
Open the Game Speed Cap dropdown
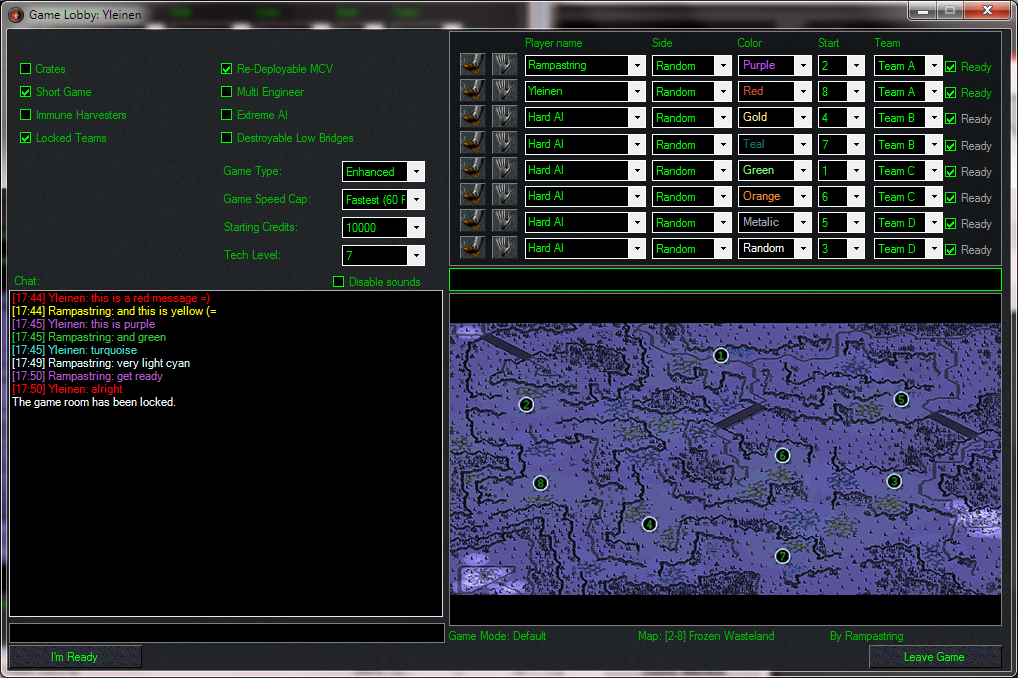click(384, 199)
